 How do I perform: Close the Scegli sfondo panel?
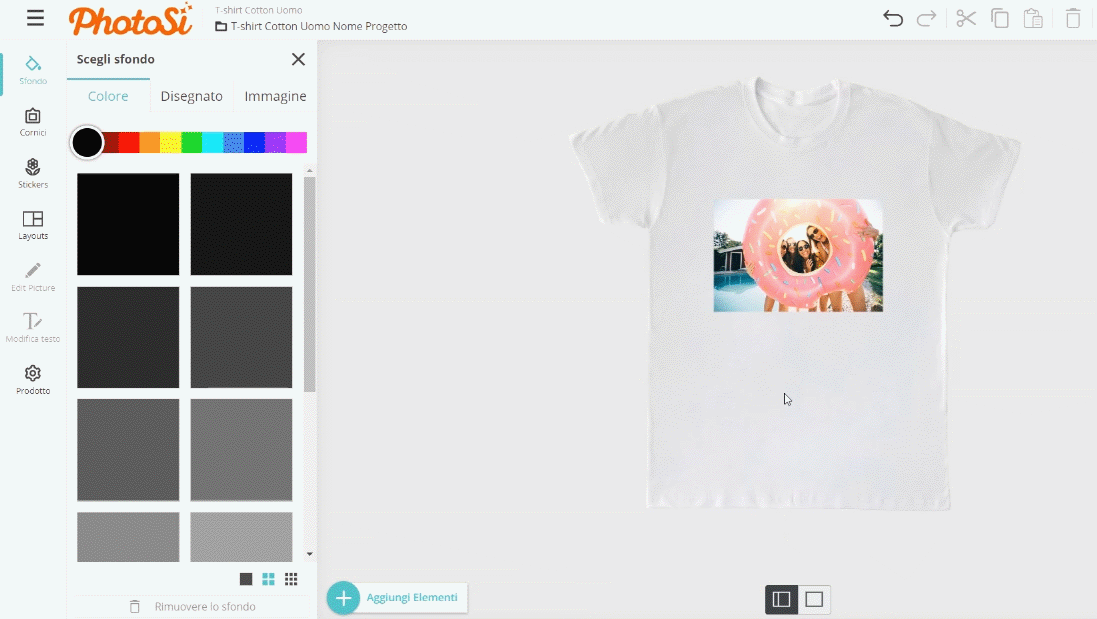point(298,59)
